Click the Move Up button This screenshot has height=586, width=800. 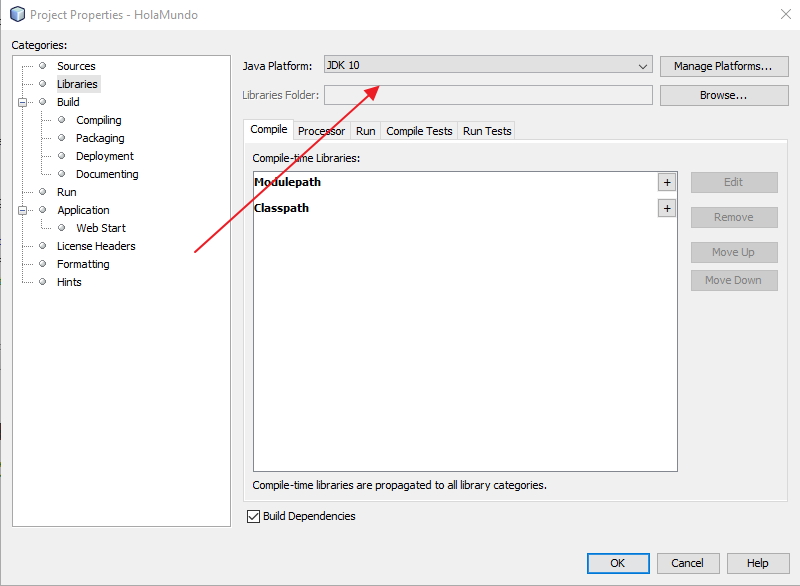pos(734,252)
